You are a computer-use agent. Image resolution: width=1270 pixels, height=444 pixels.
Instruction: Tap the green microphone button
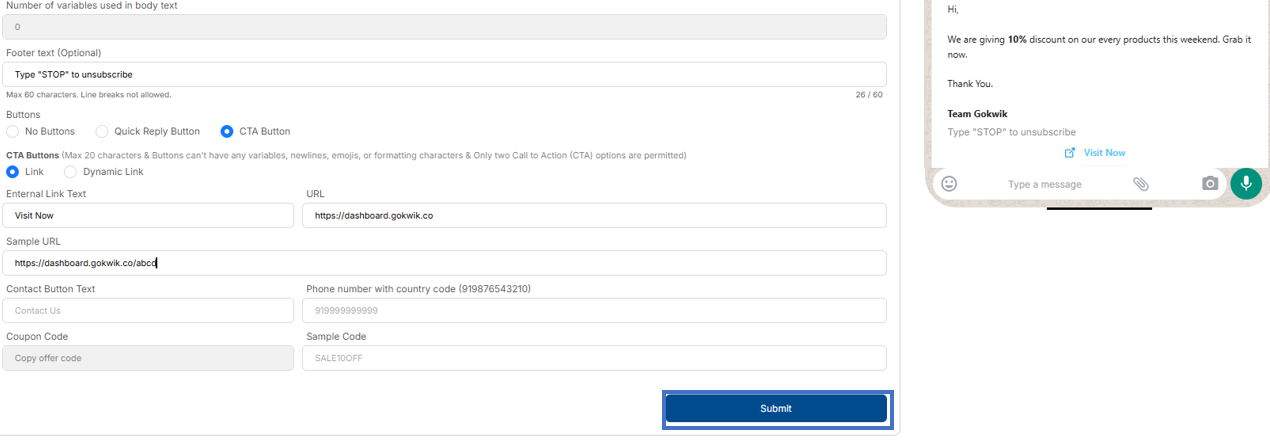1246,184
